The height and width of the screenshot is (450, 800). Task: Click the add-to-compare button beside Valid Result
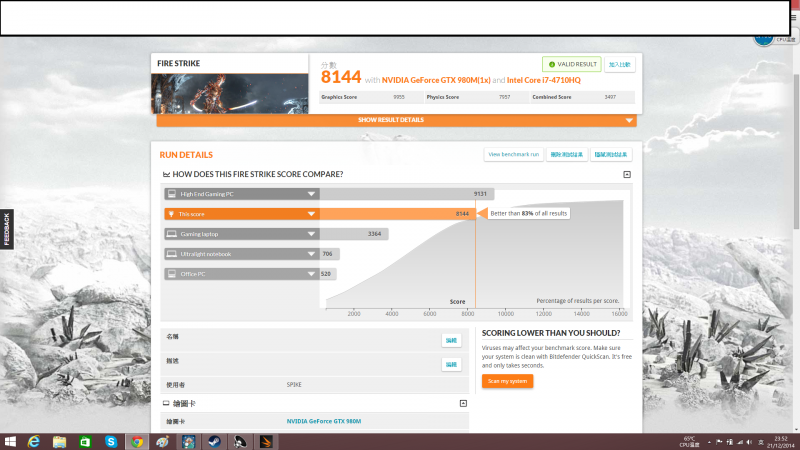[x=619, y=65]
